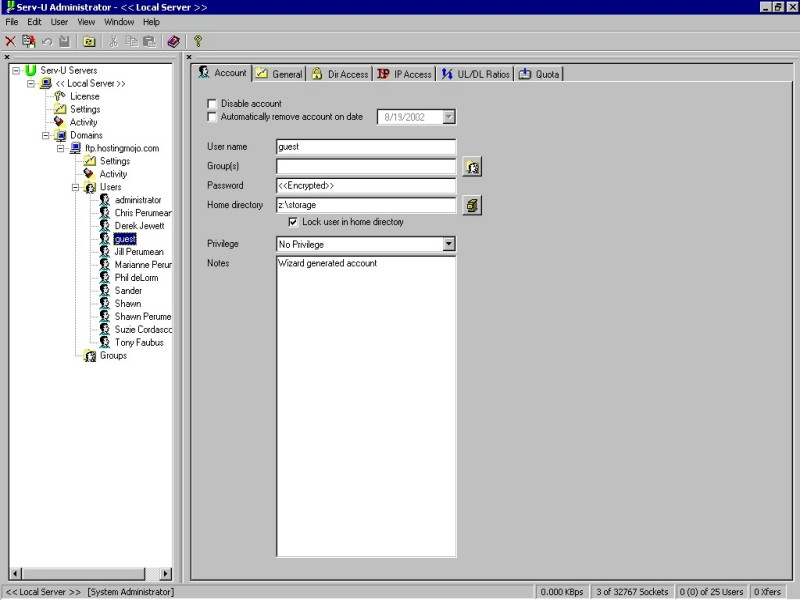The width and height of the screenshot is (800, 600).
Task: Enable the Disable account checkbox
Action: pos(211,104)
